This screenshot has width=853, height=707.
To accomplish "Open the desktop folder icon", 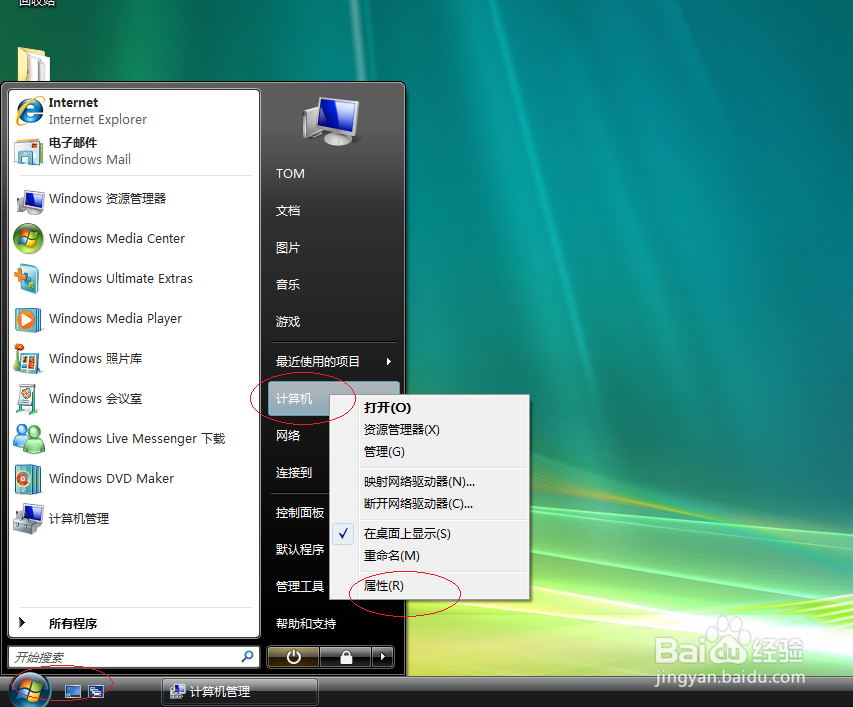I will 34,64.
